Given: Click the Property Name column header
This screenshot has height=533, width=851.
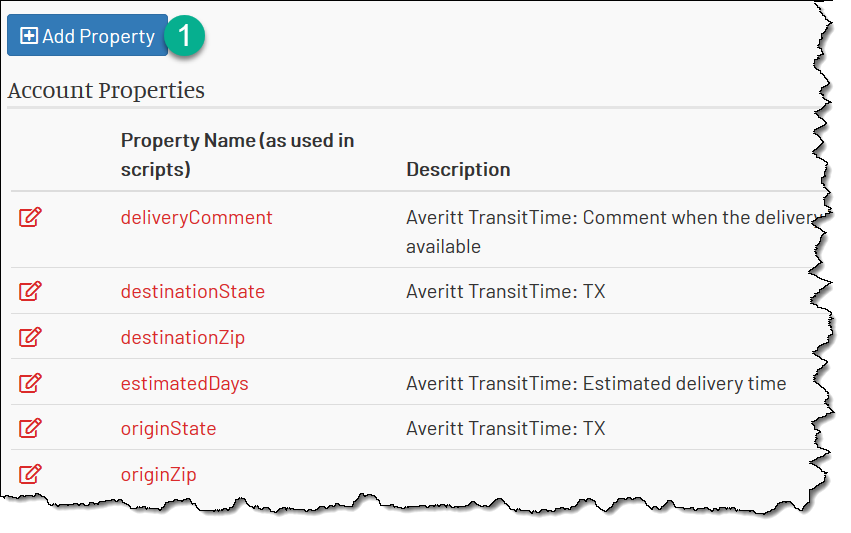Looking at the screenshot, I should pyautogui.click(x=237, y=155).
